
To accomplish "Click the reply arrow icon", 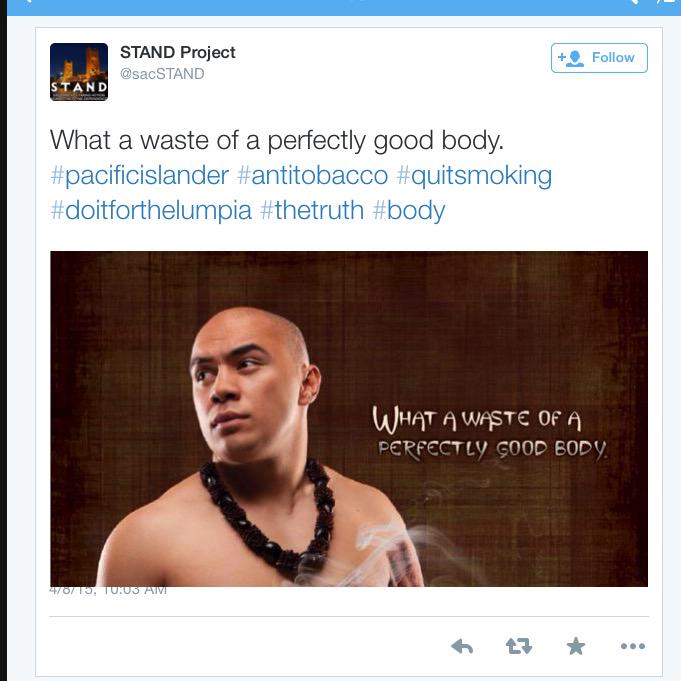I will point(462,646).
